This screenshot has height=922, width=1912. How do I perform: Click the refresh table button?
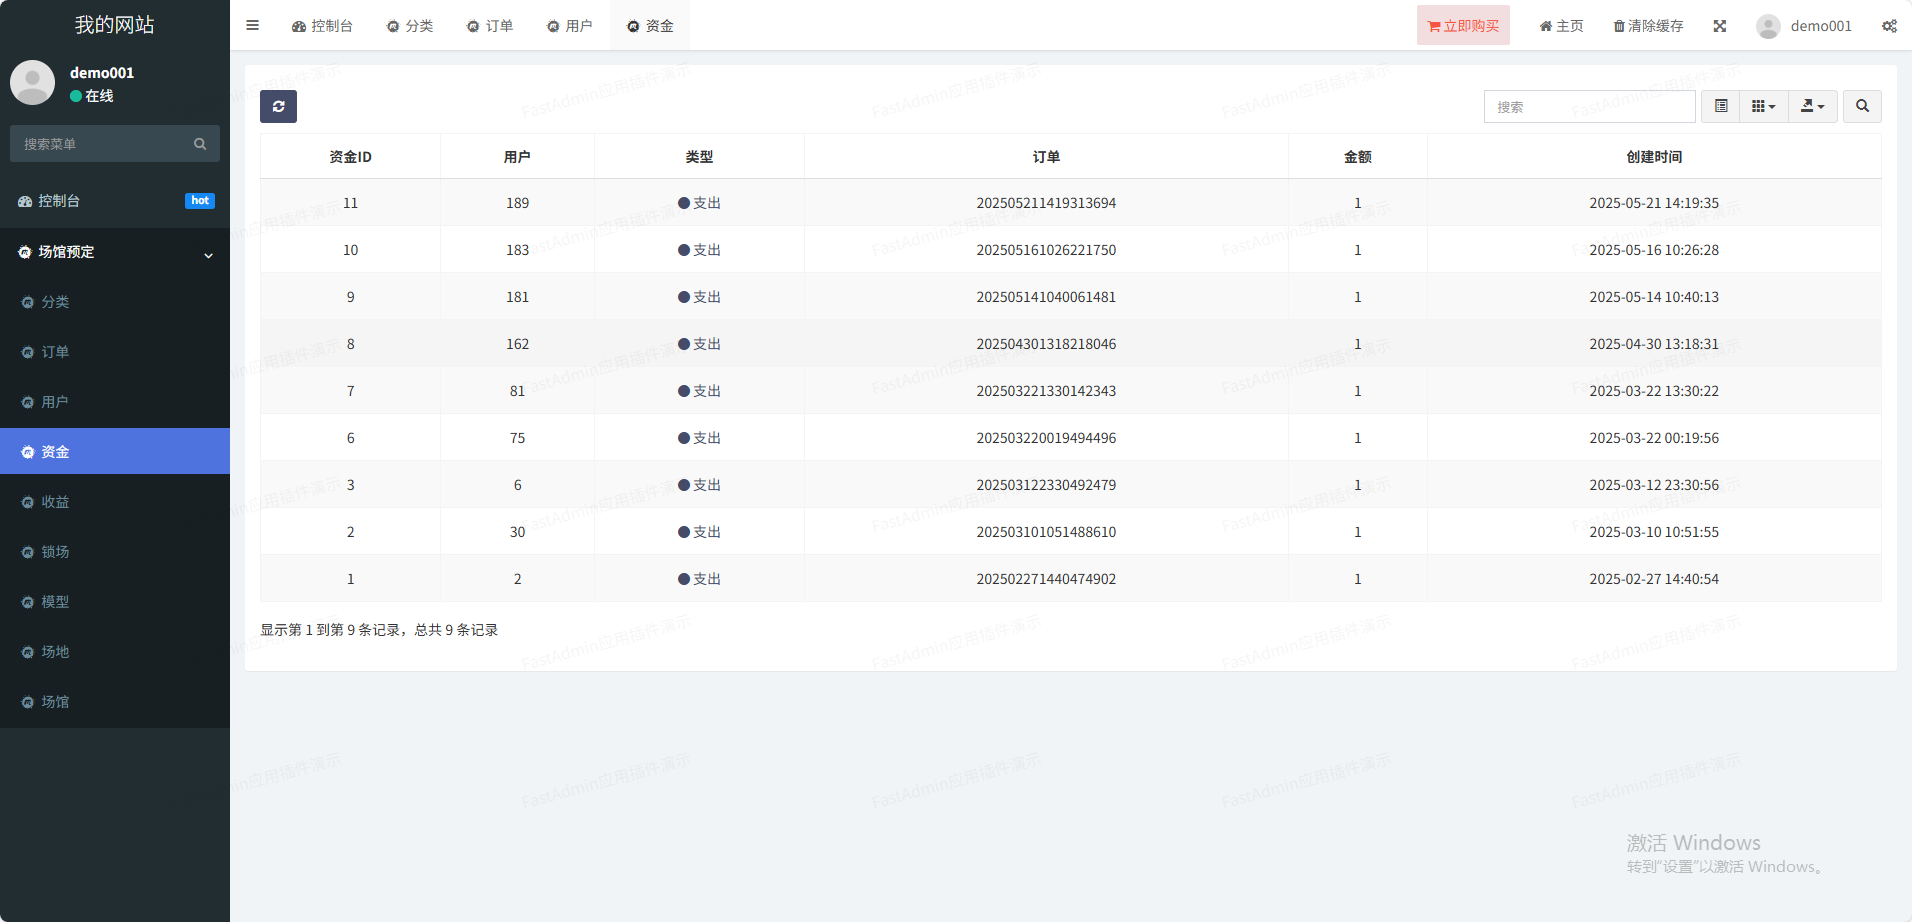[278, 107]
